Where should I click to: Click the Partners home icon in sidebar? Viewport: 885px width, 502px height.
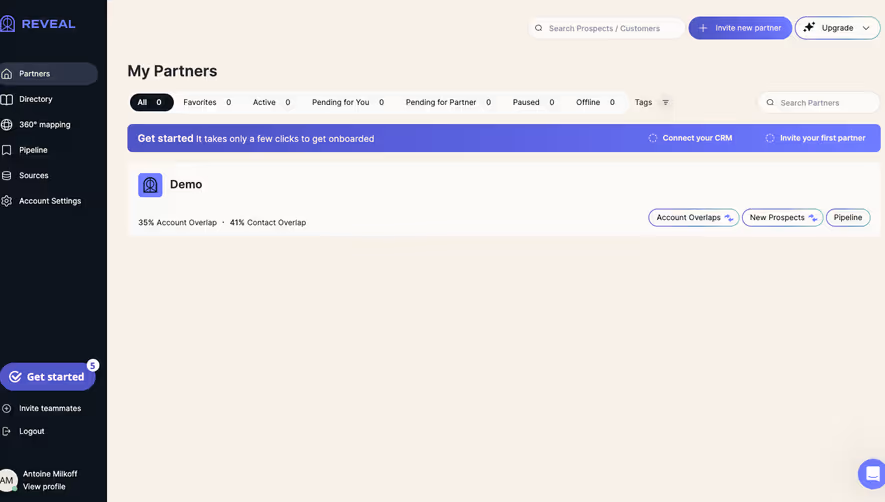pyautogui.click(x=7, y=74)
